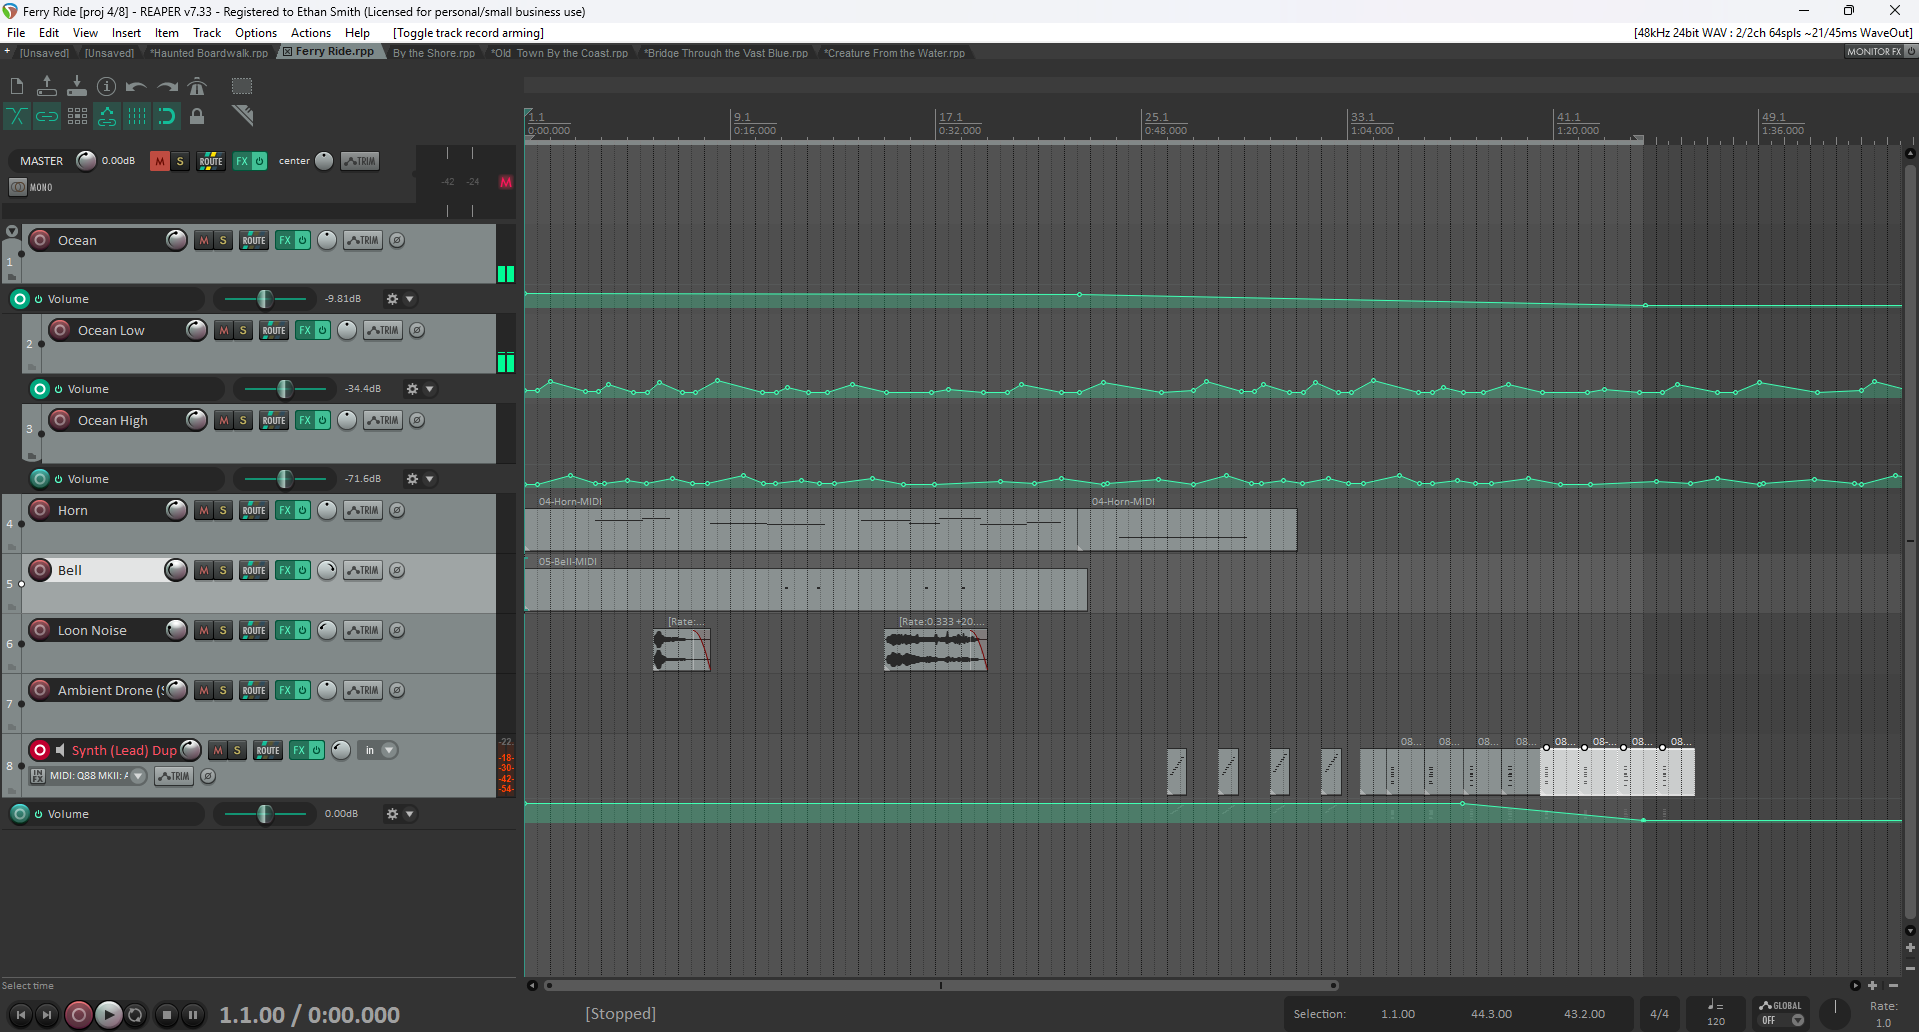Click the Redo arrow in the toolbar
This screenshot has width=1919, height=1032.
(x=167, y=87)
